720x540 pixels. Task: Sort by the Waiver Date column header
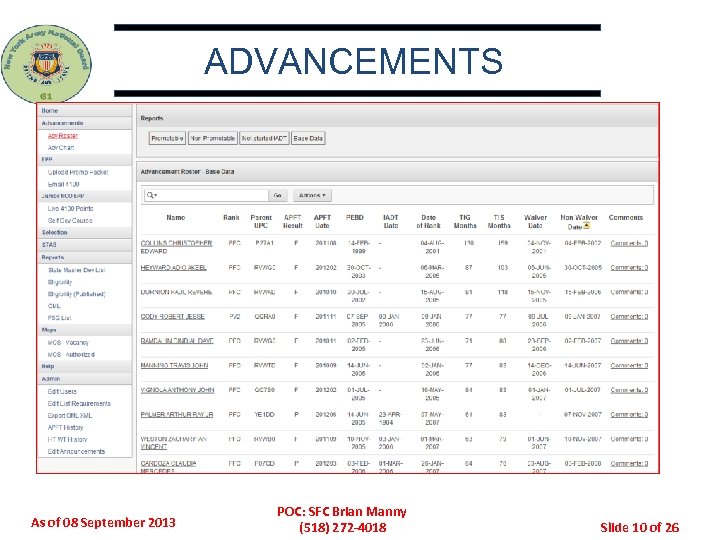pyautogui.click(x=535, y=221)
